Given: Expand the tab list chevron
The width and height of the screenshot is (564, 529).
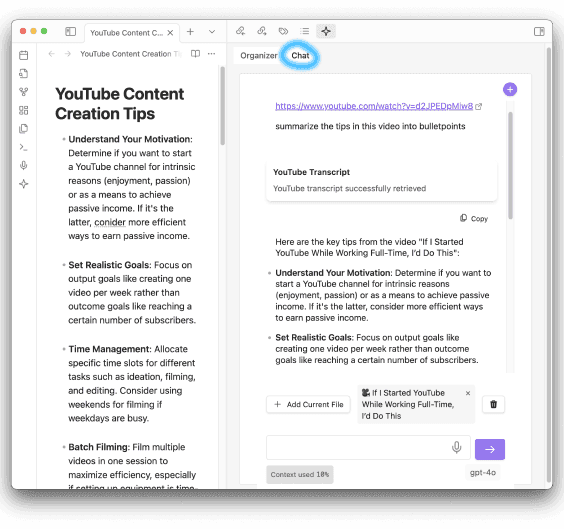Looking at the screenshot, I should [212, 32].
